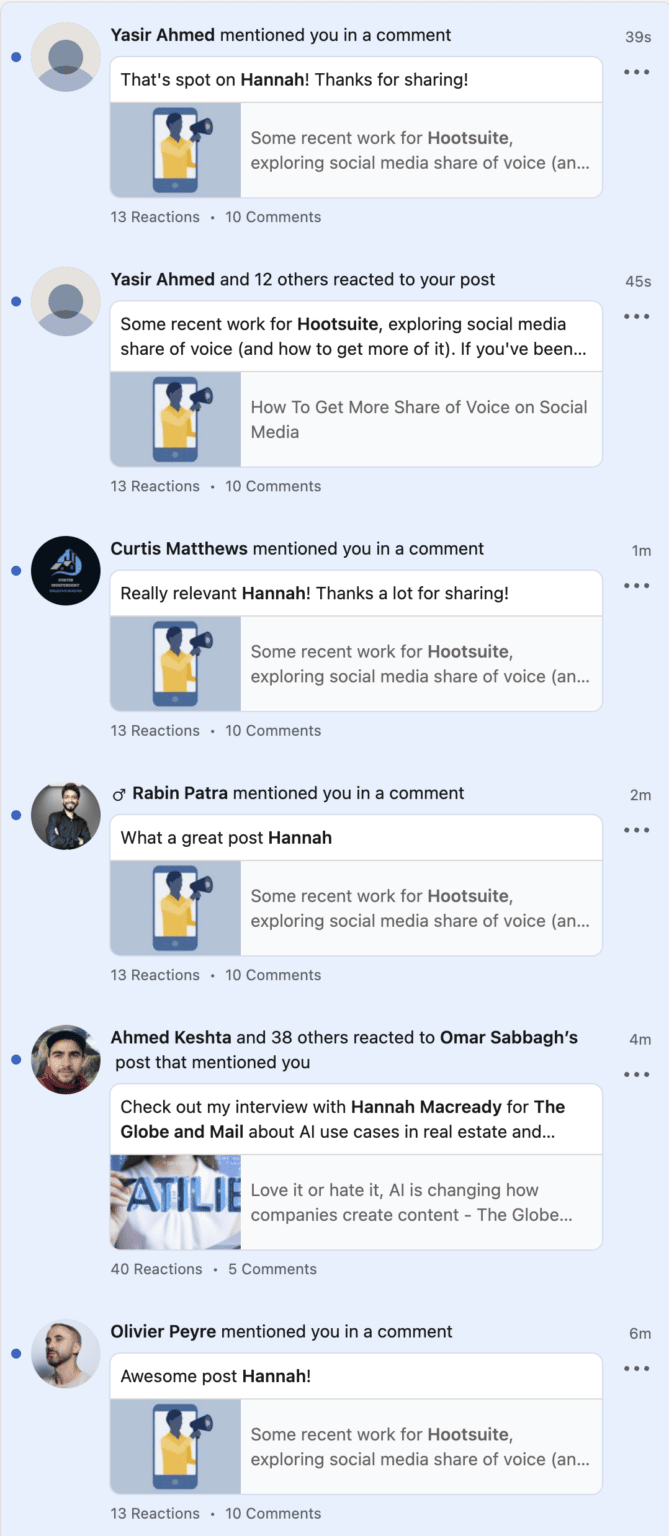
Task: Open Rabin Patra's profile picture
Action: [64, 815]
